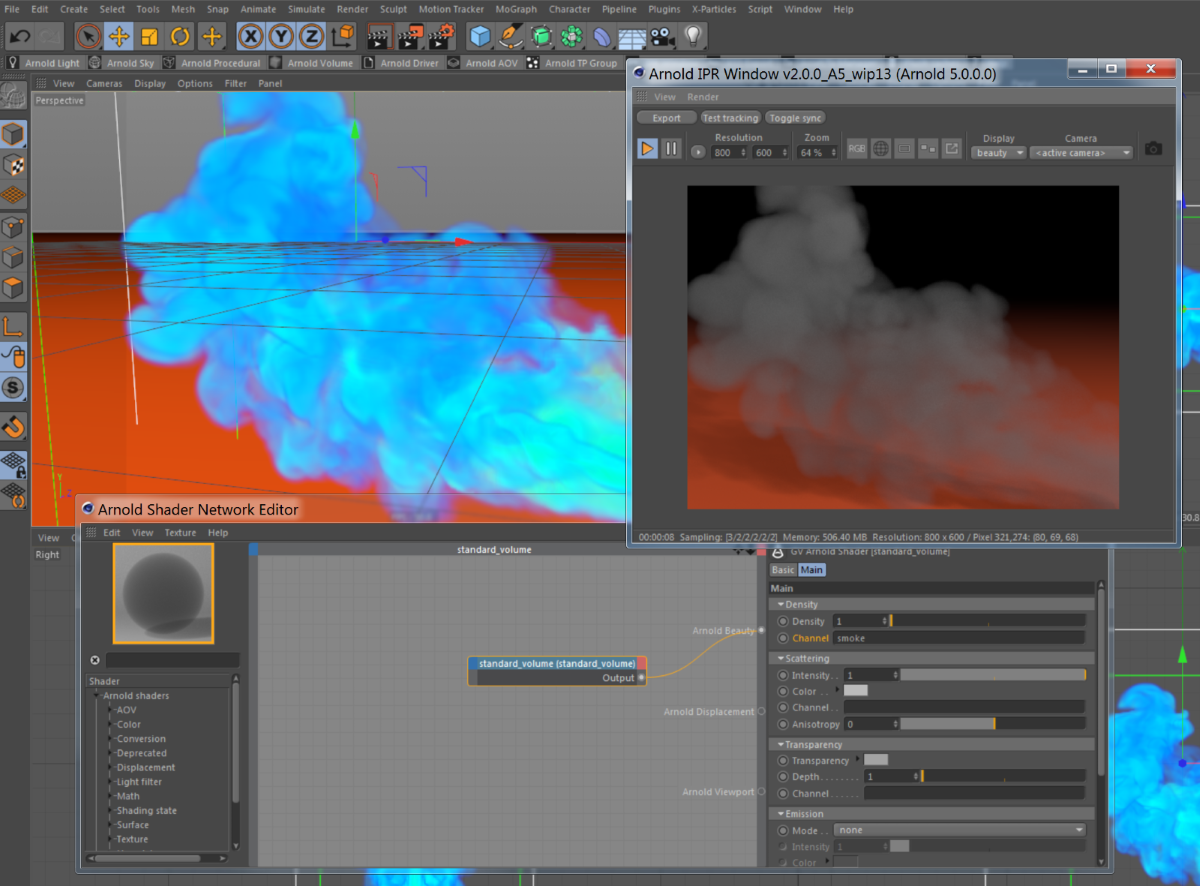Image resolution: width=1200 pixels, height=886 pixels.
Task: Click the Camera object icon
Action: 660,37
